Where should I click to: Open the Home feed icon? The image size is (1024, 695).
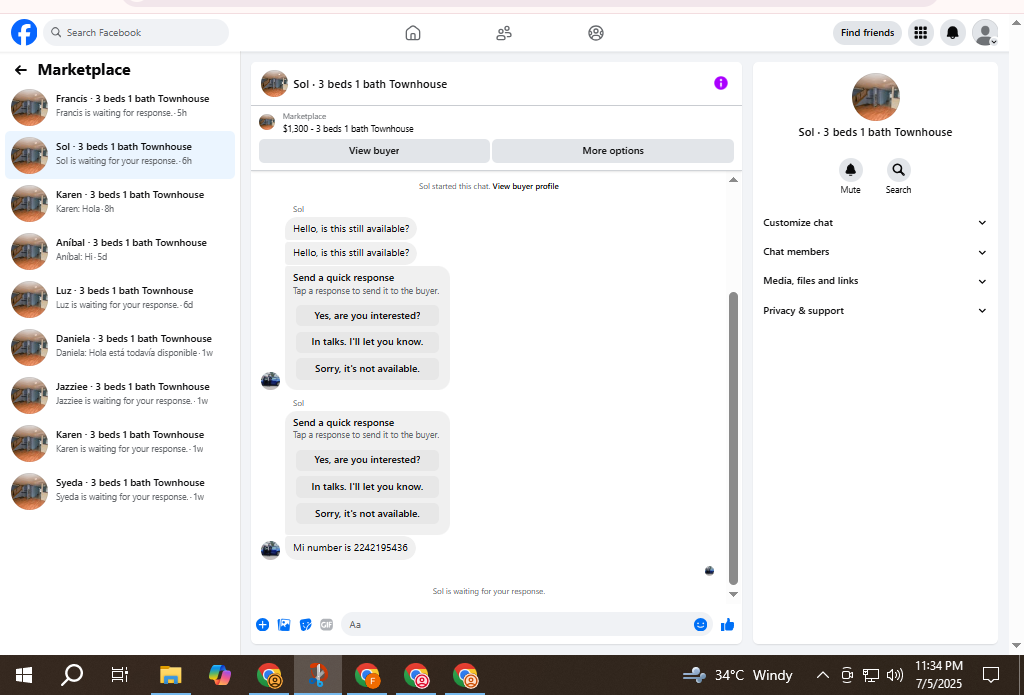pyautogui.click(x=413, y=33)
